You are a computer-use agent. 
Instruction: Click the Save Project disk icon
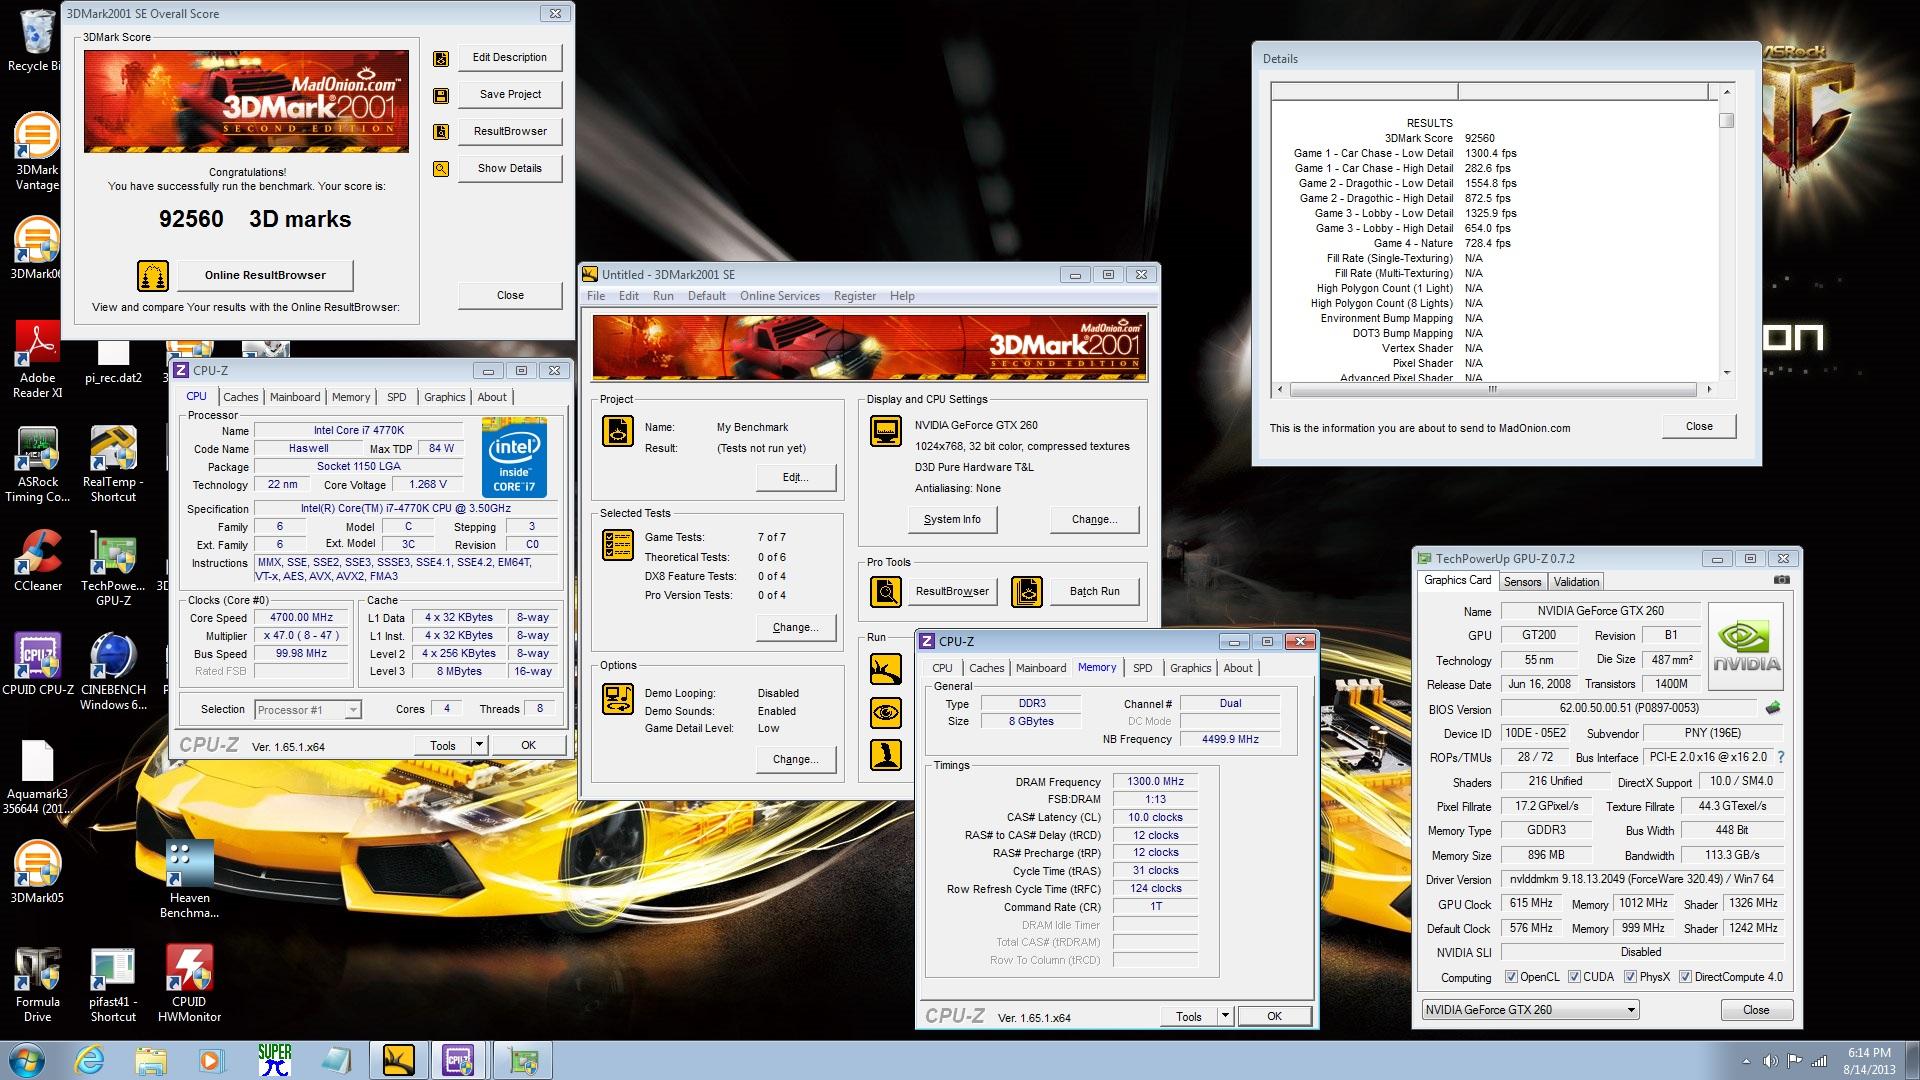coord(441,95)
